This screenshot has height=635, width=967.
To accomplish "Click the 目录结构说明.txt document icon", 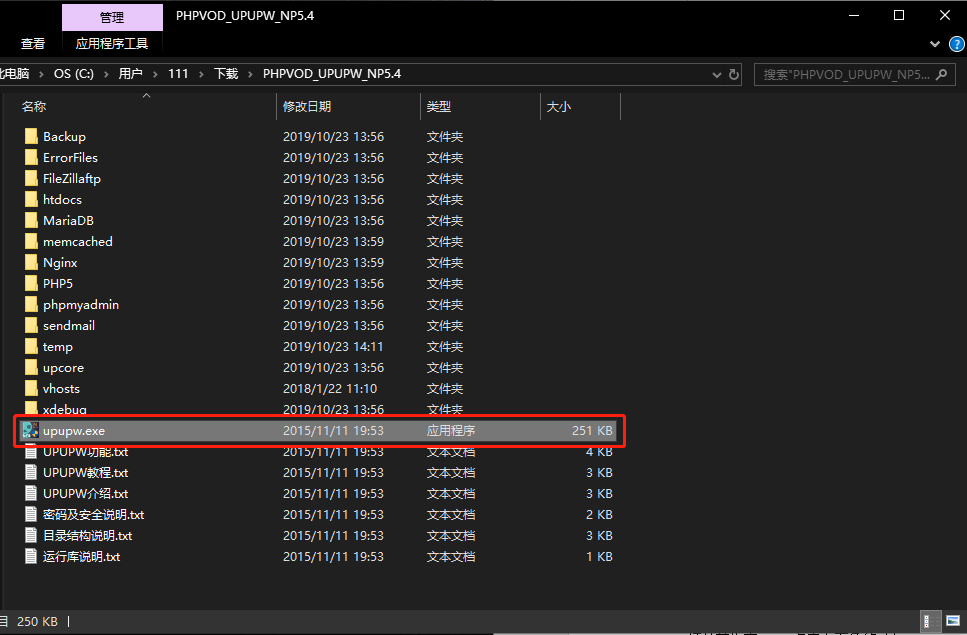I will pyautogui.click(x=31, y=535).
